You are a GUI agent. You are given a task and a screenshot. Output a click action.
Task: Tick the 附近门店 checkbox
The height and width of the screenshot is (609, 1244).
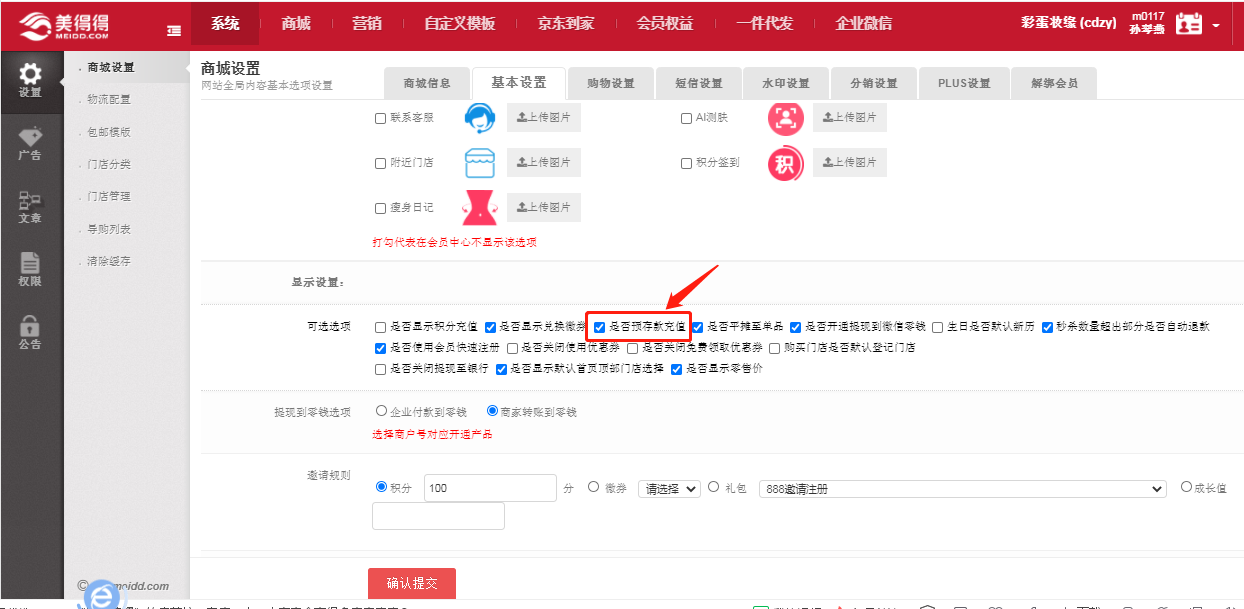pyautogui.click(x=380, y=164)
